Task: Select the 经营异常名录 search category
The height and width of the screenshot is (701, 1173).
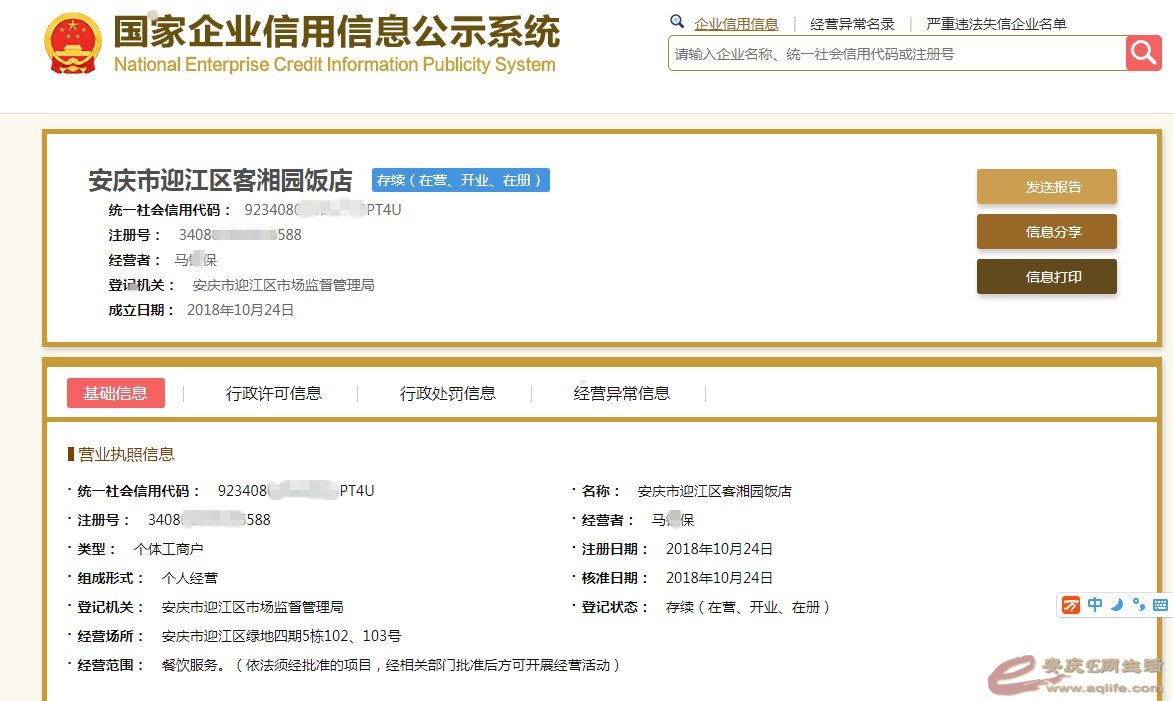Action: [x=852, y=24]
